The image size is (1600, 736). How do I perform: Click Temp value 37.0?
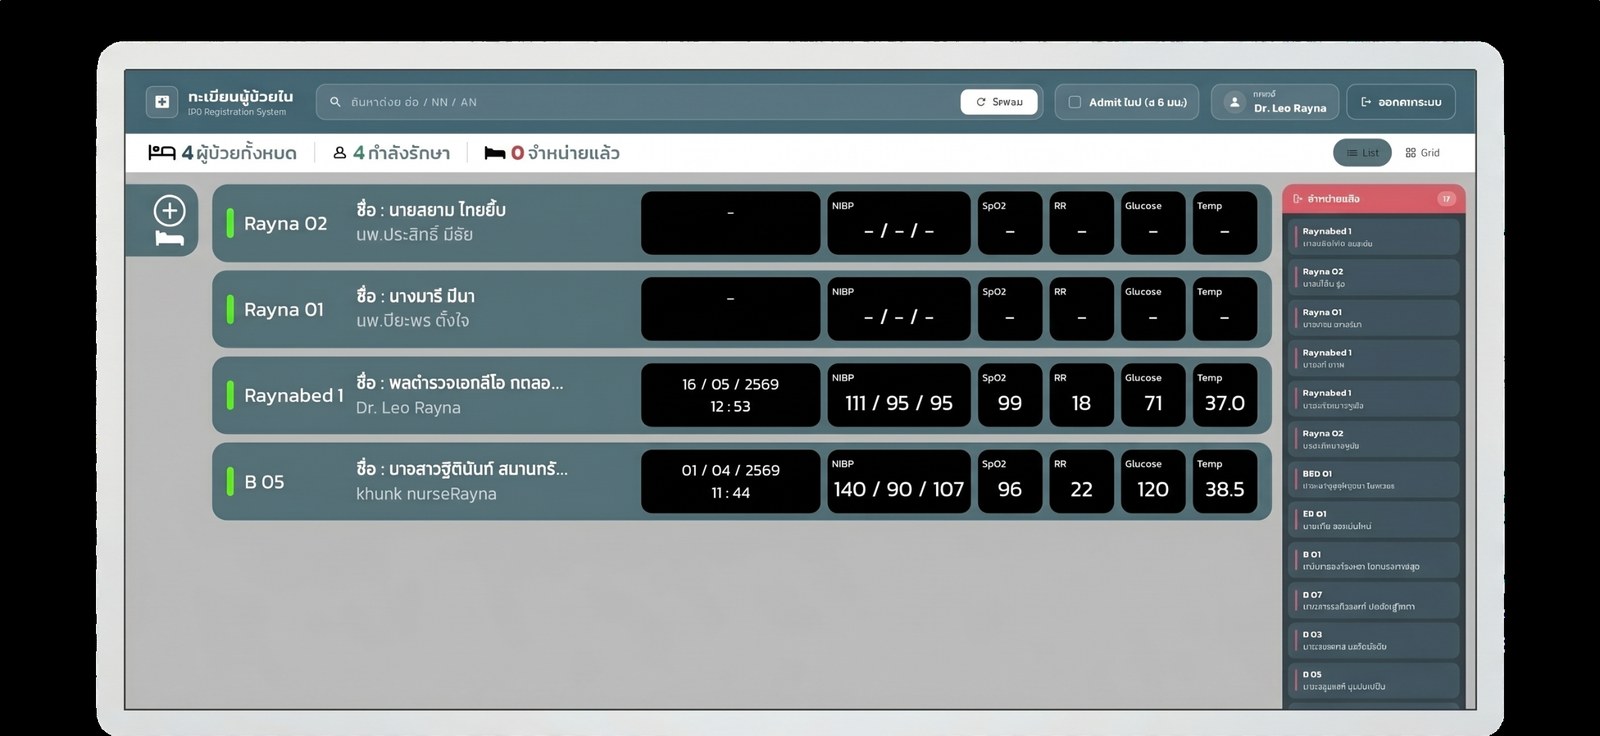[1225, 403]
